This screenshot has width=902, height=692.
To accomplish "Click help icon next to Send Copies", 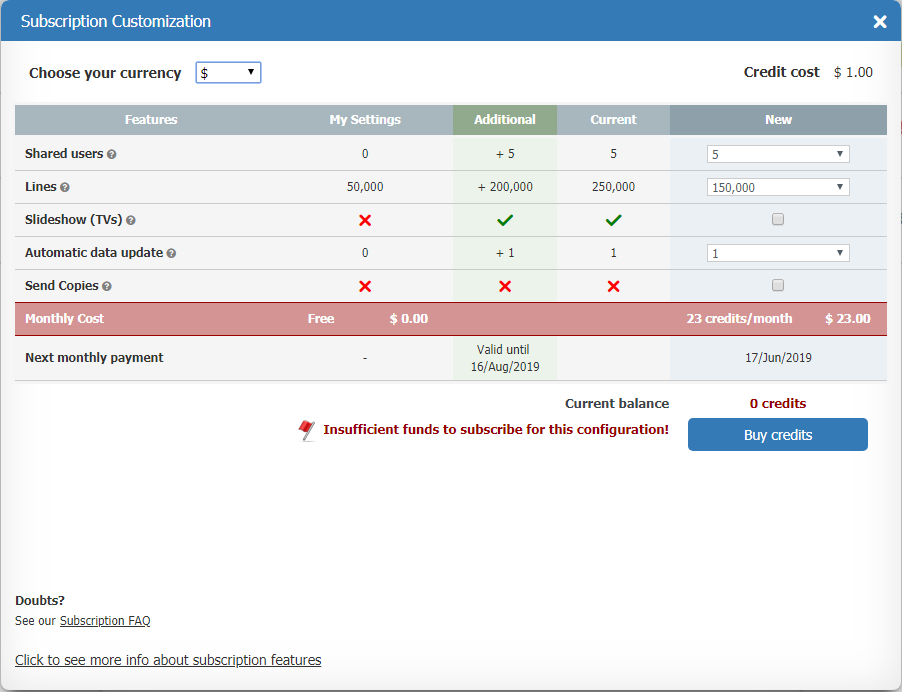I will [x=107, y=287].
